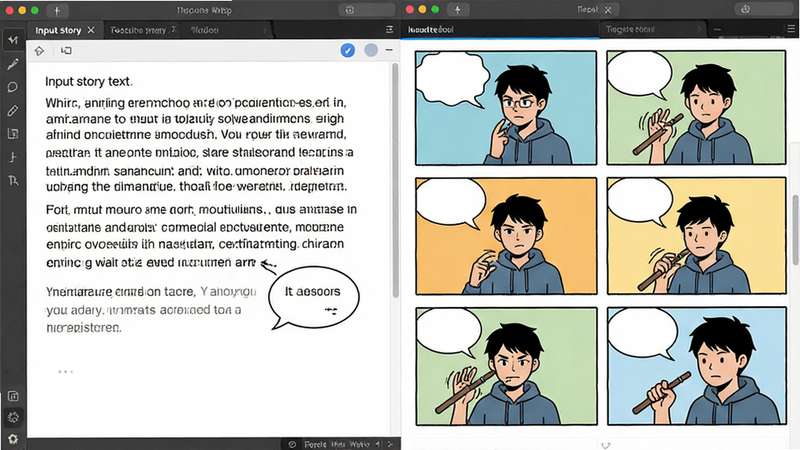Click the camera icon in left window titlebar

(x=349, y=10)
